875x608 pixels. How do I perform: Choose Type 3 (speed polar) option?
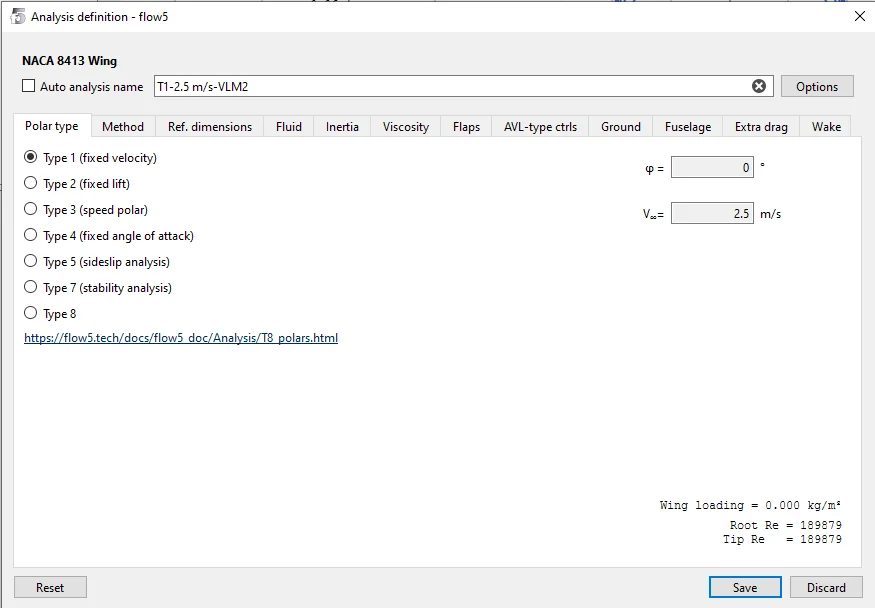(31, 209)
